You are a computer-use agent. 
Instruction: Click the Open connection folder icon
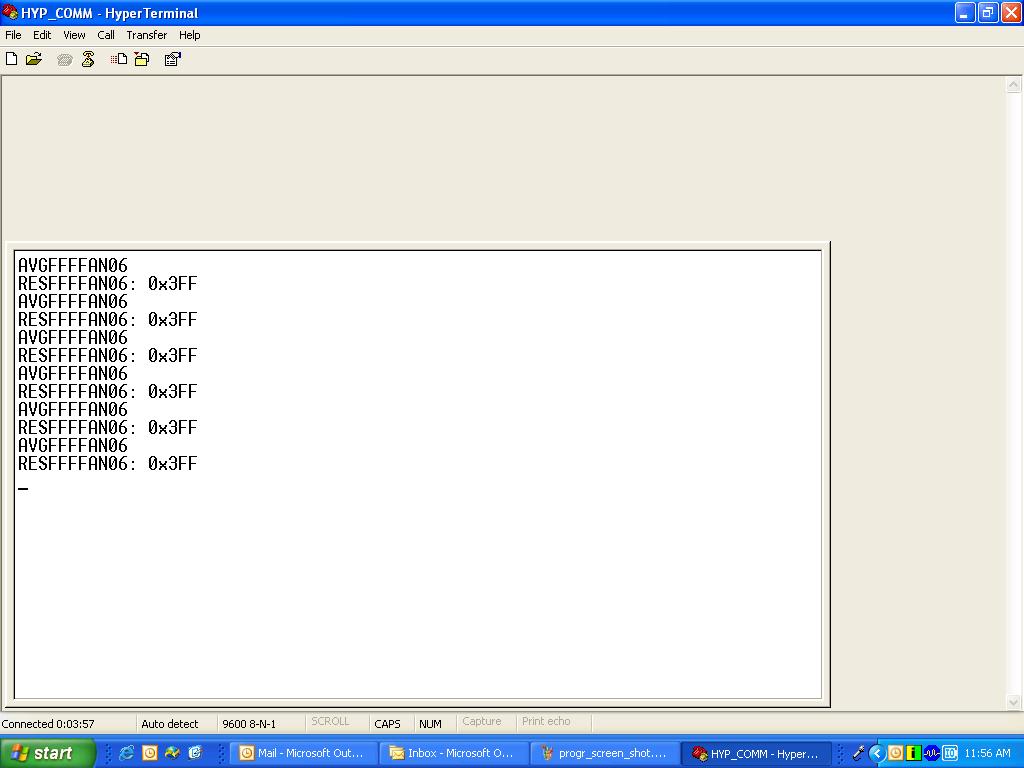click(34, 59)
